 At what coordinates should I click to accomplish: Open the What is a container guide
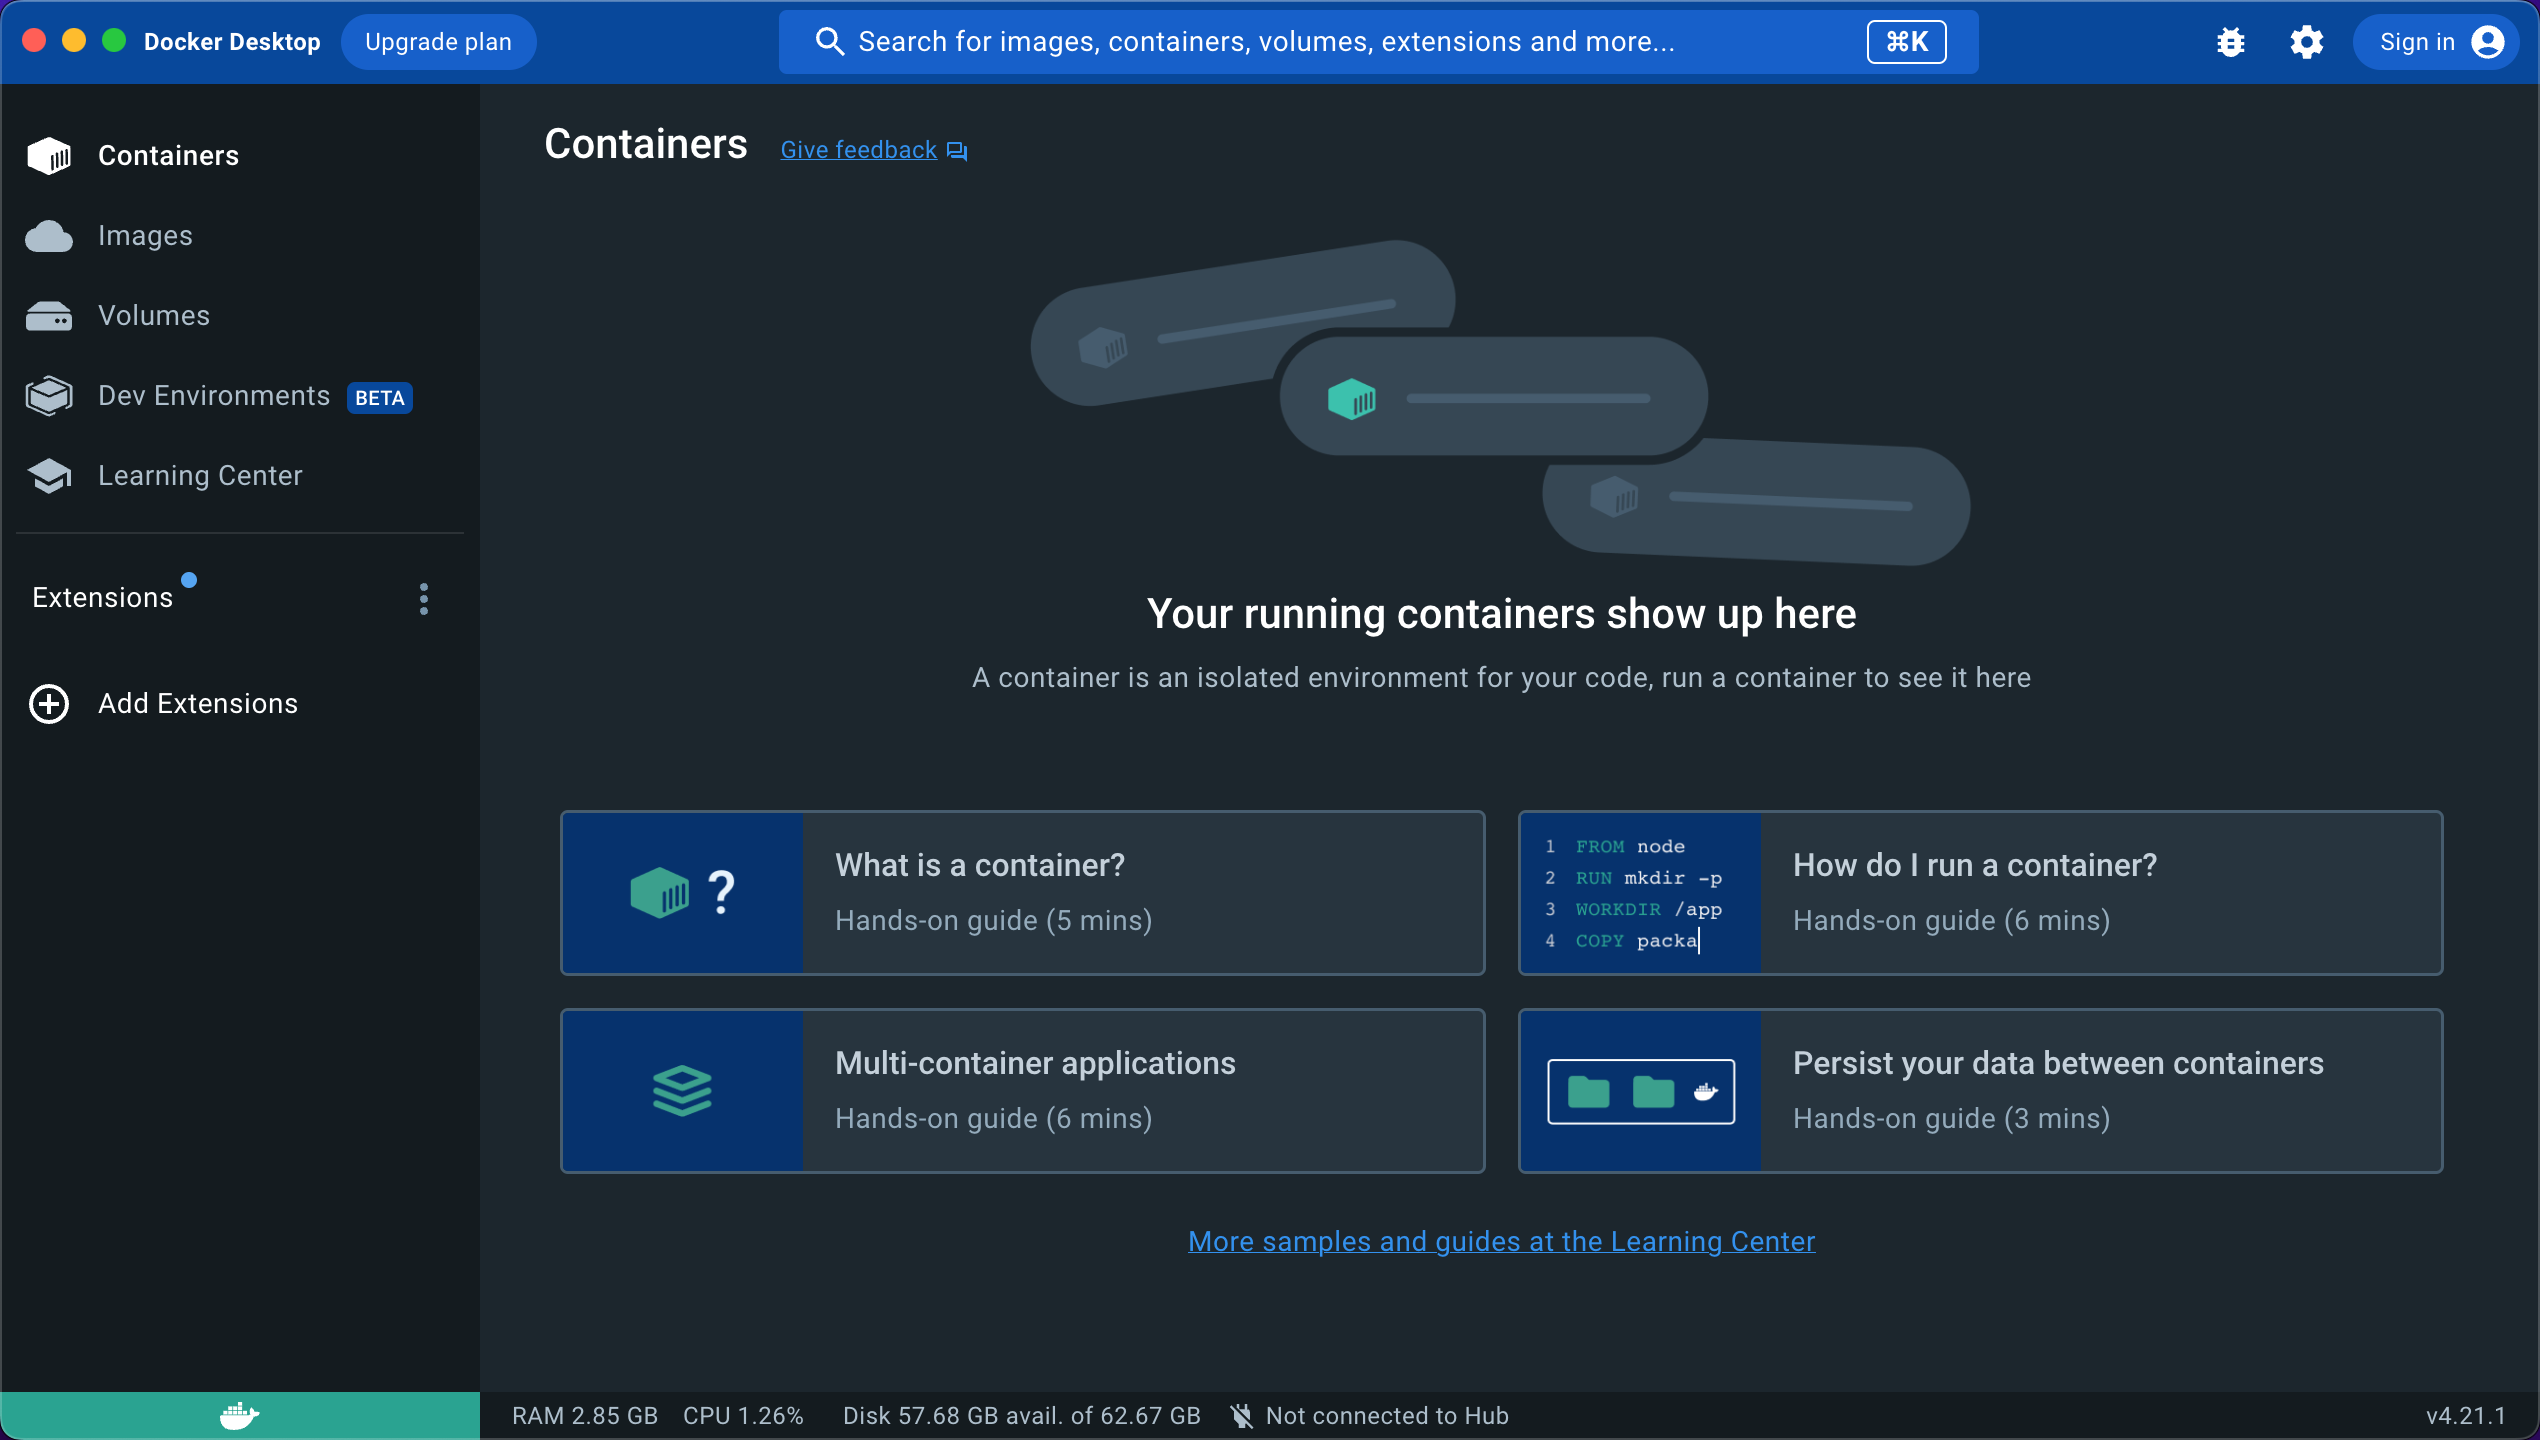[x=1022, y=892]
